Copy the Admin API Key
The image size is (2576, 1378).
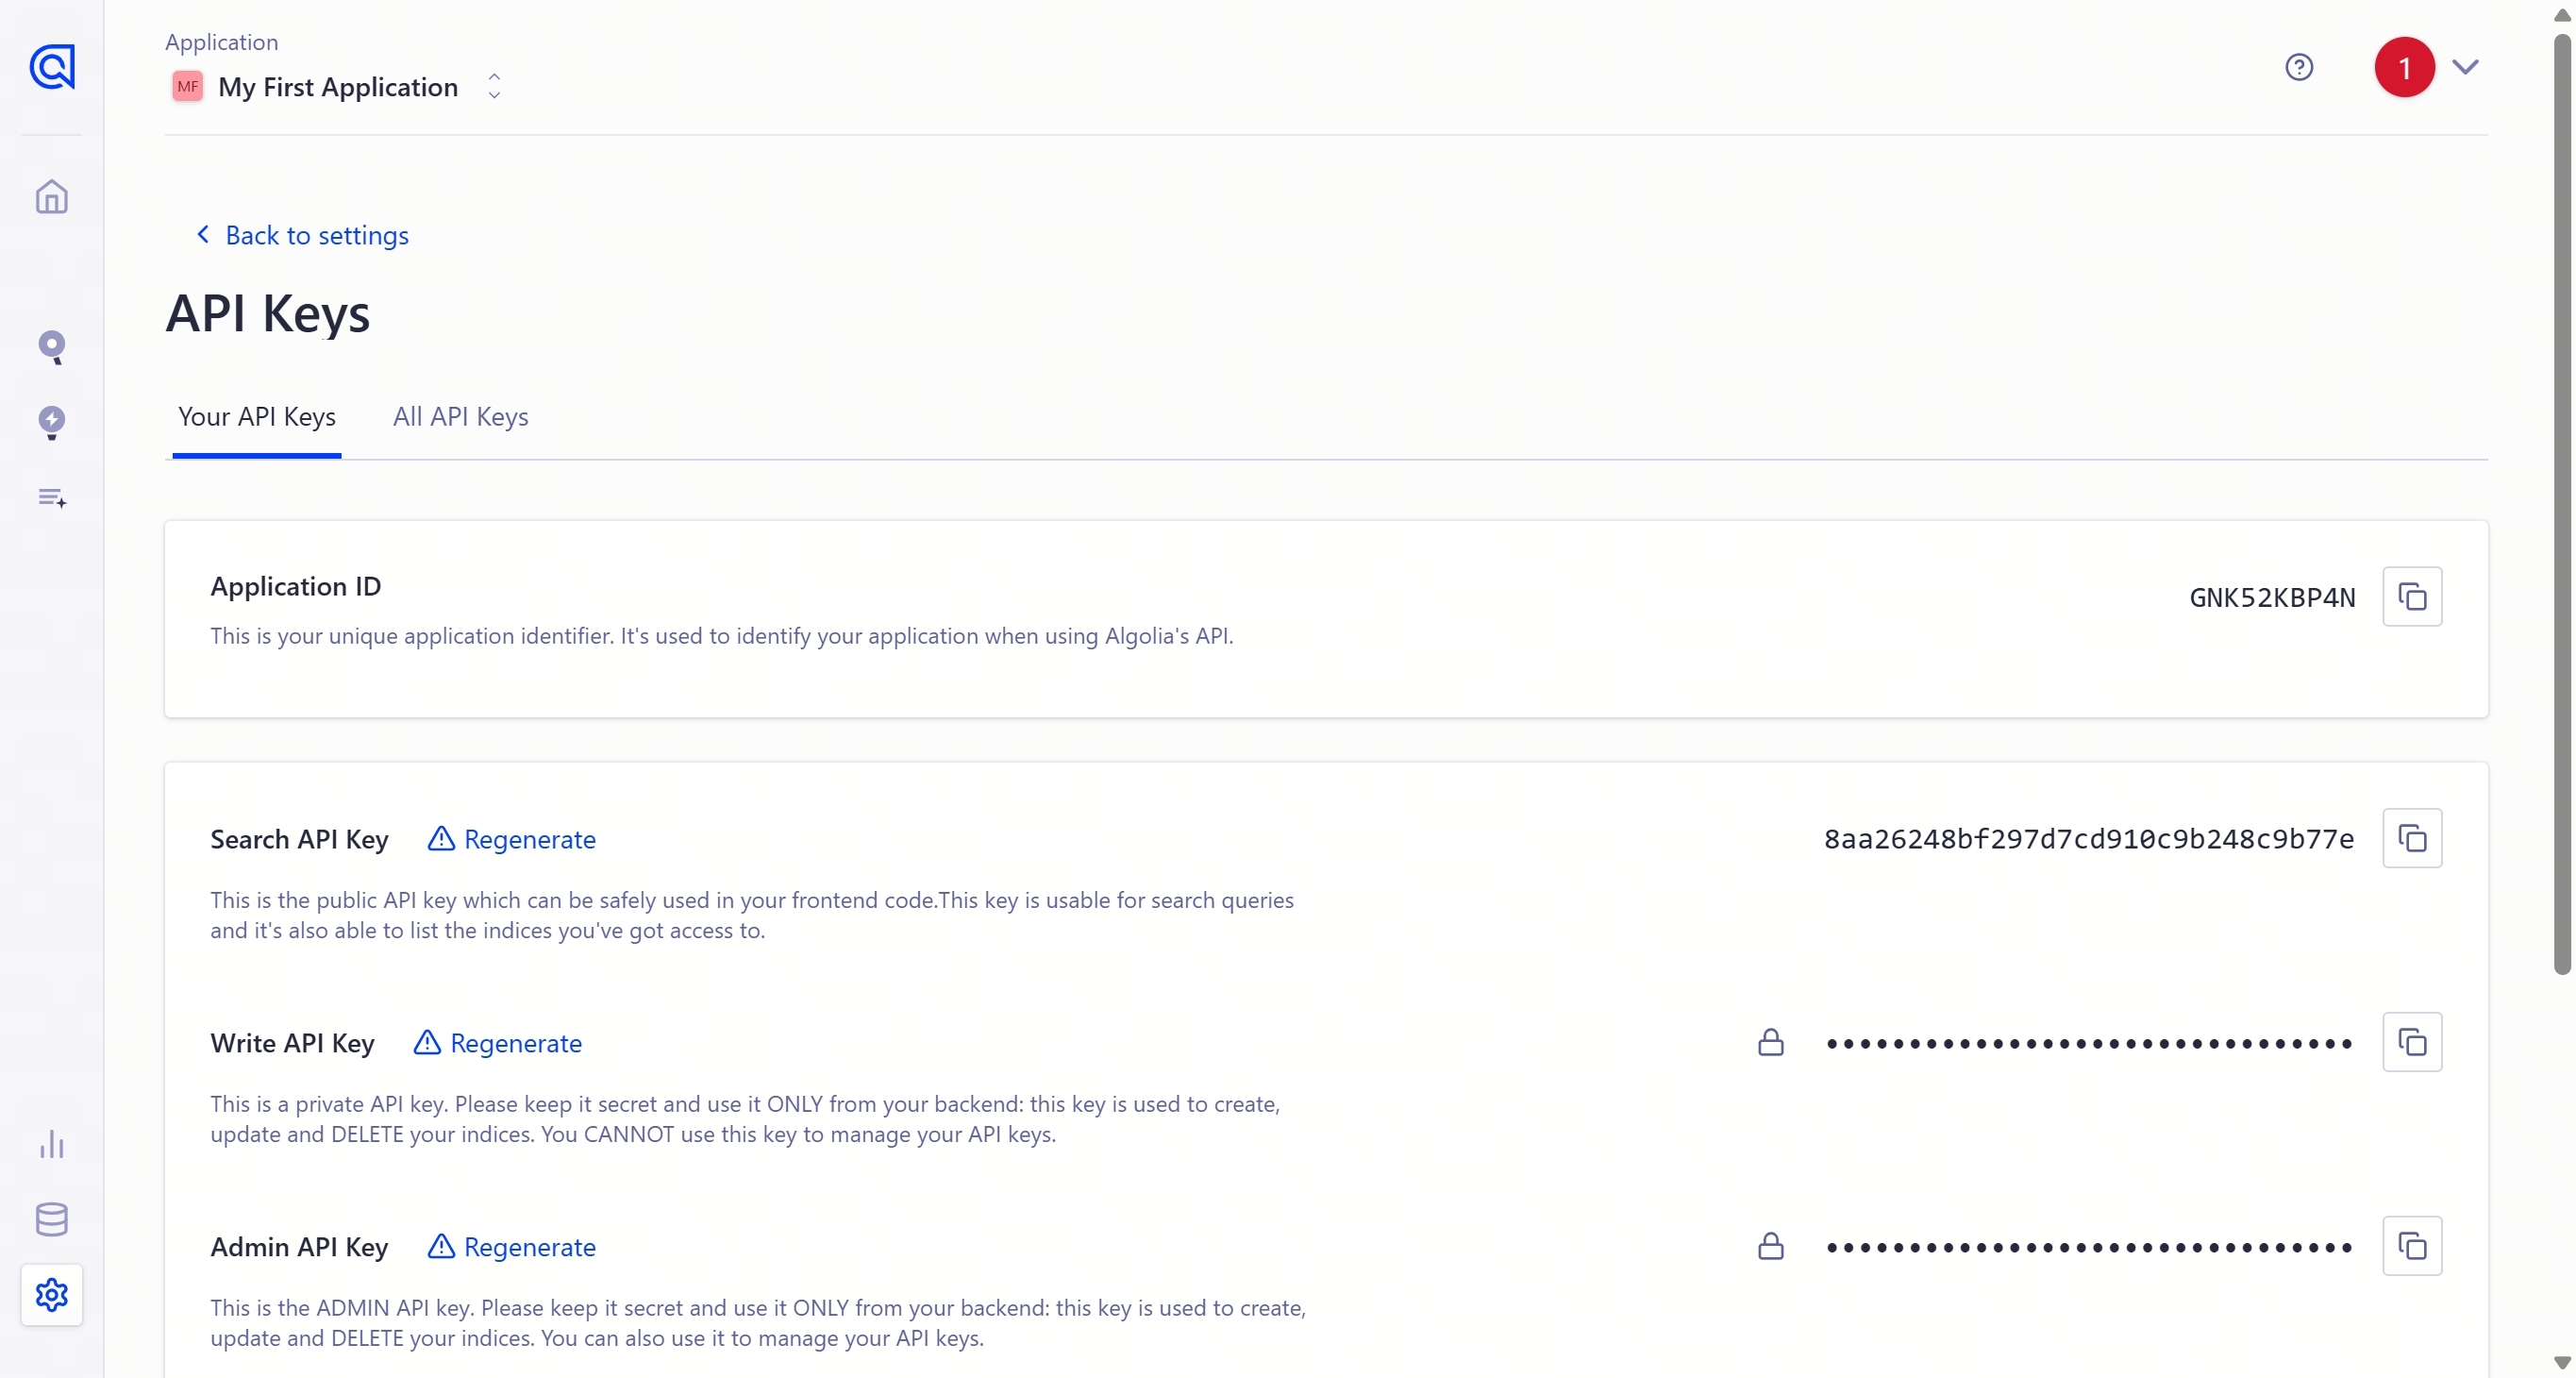[x=2412, y=1247]
